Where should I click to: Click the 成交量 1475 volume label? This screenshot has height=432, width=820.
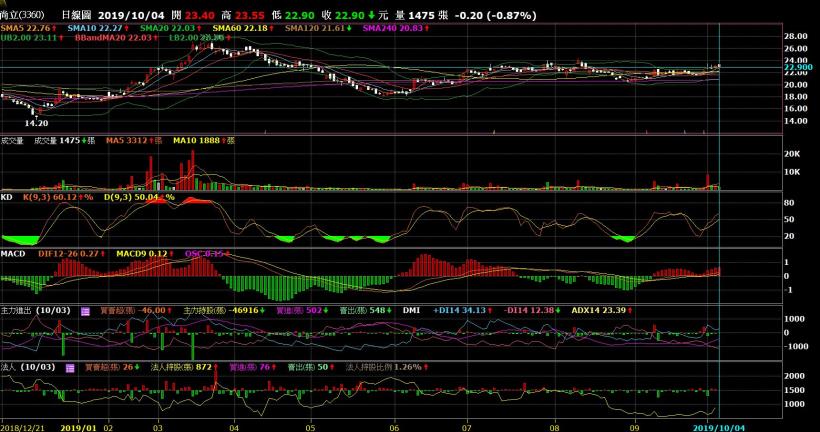pos(64,141)
